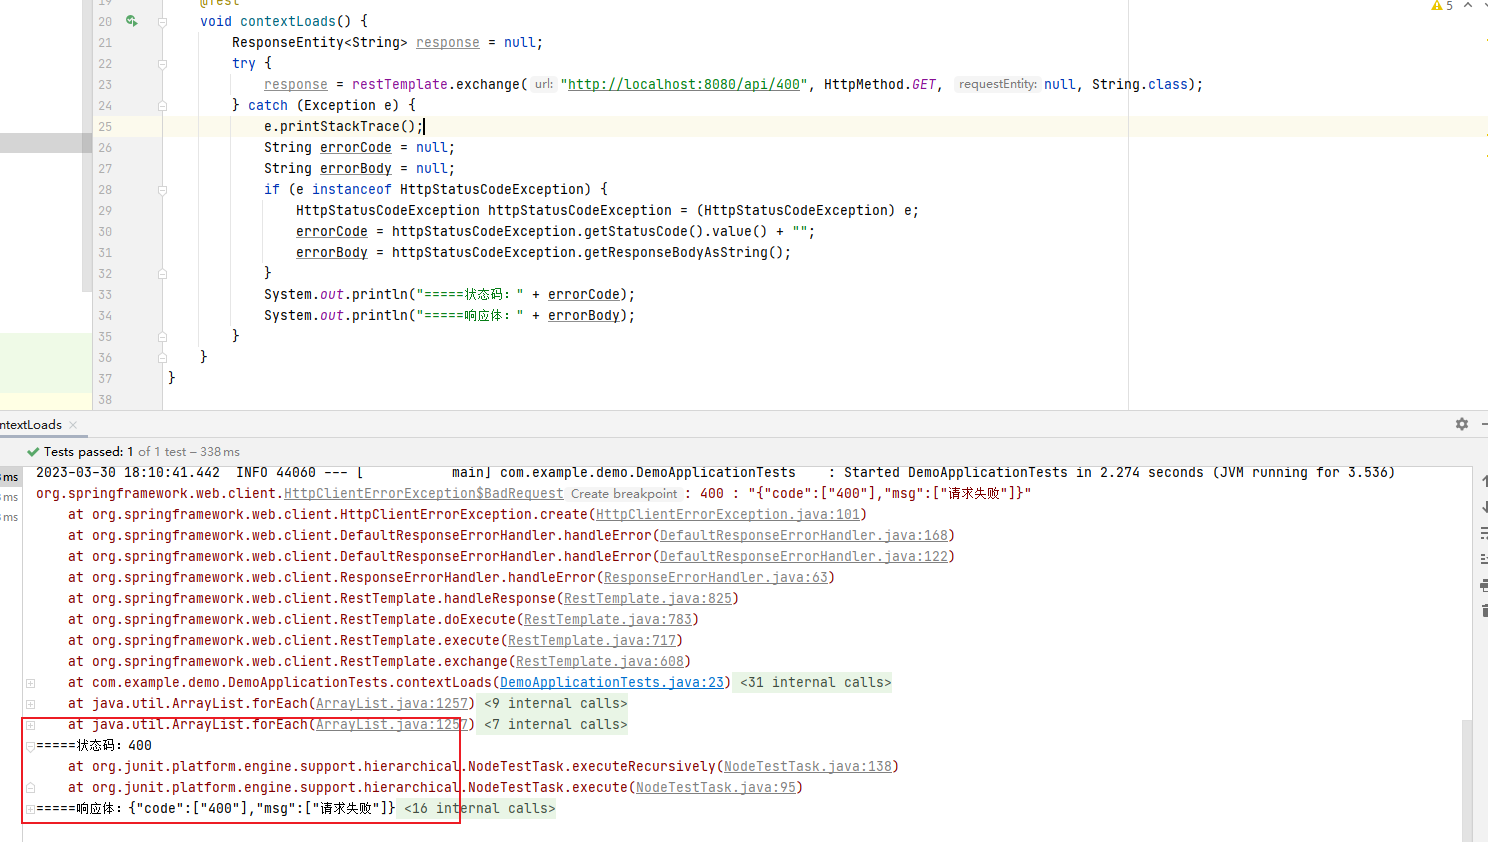Open the Run panel settings gear
The image size is (1488, 842).
(x=1462, y=424)
